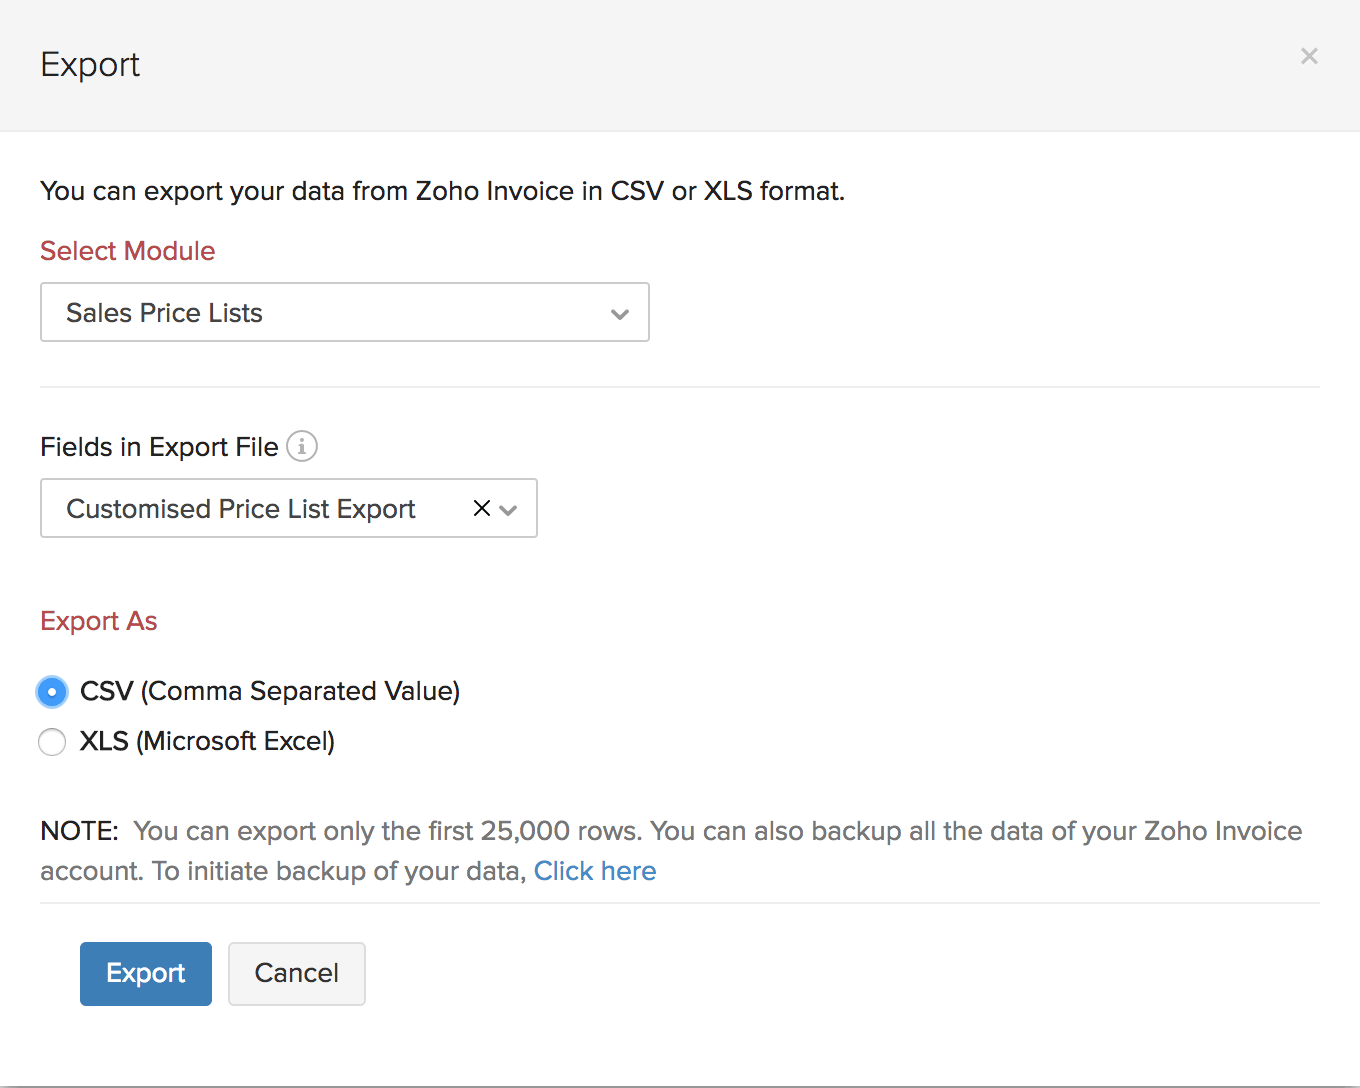Click the info icon beside Fields in Export File
1360x1088 pixels.
pos(302,446)
